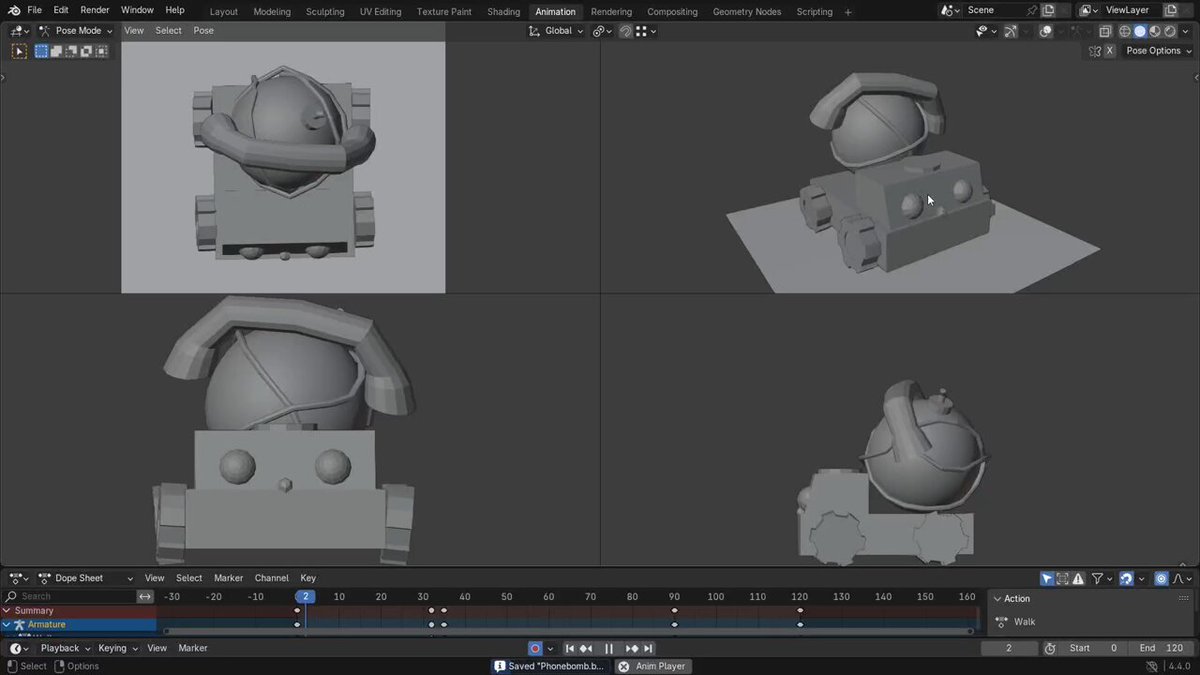Click the Anim Player status button
The height and width of the screenshot is (675, 1200).
coord(652,666)
